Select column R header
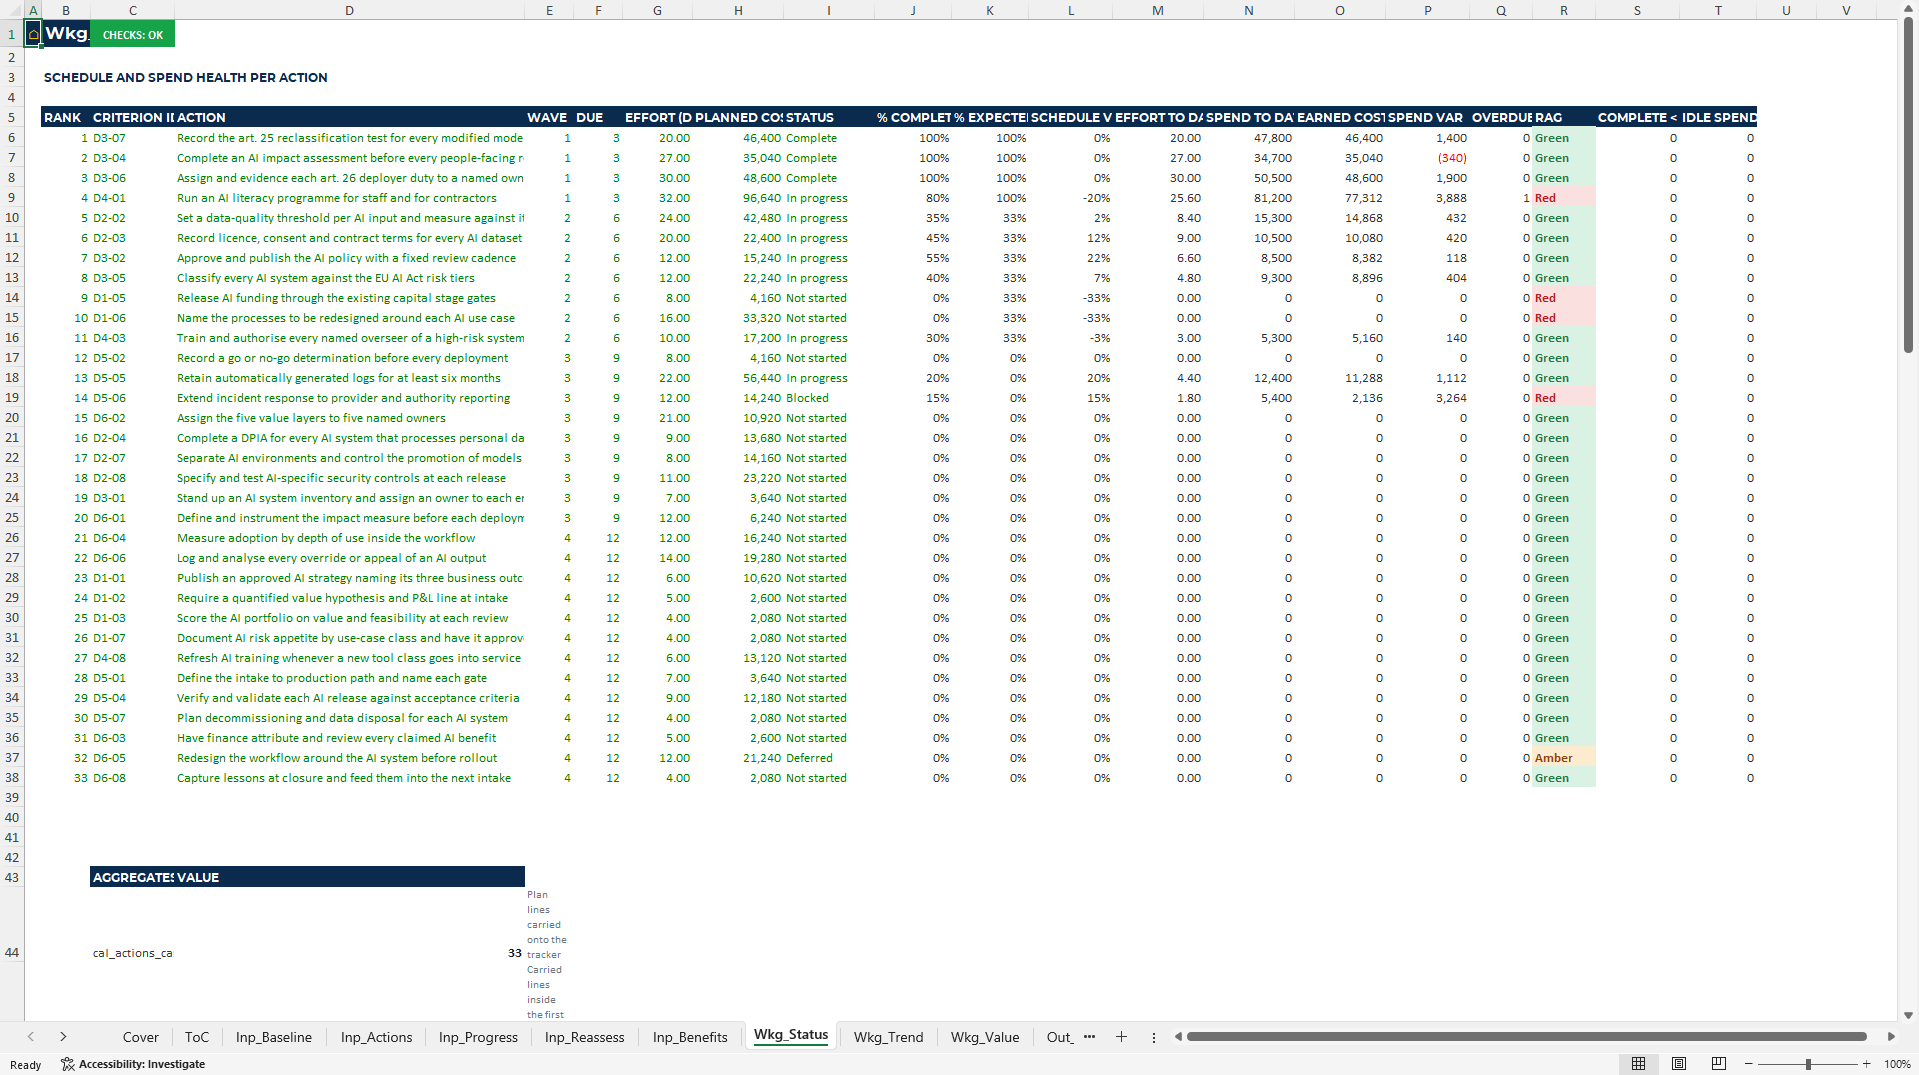The height and width of the screenshot is (1075, 1919). point(1563,10)
